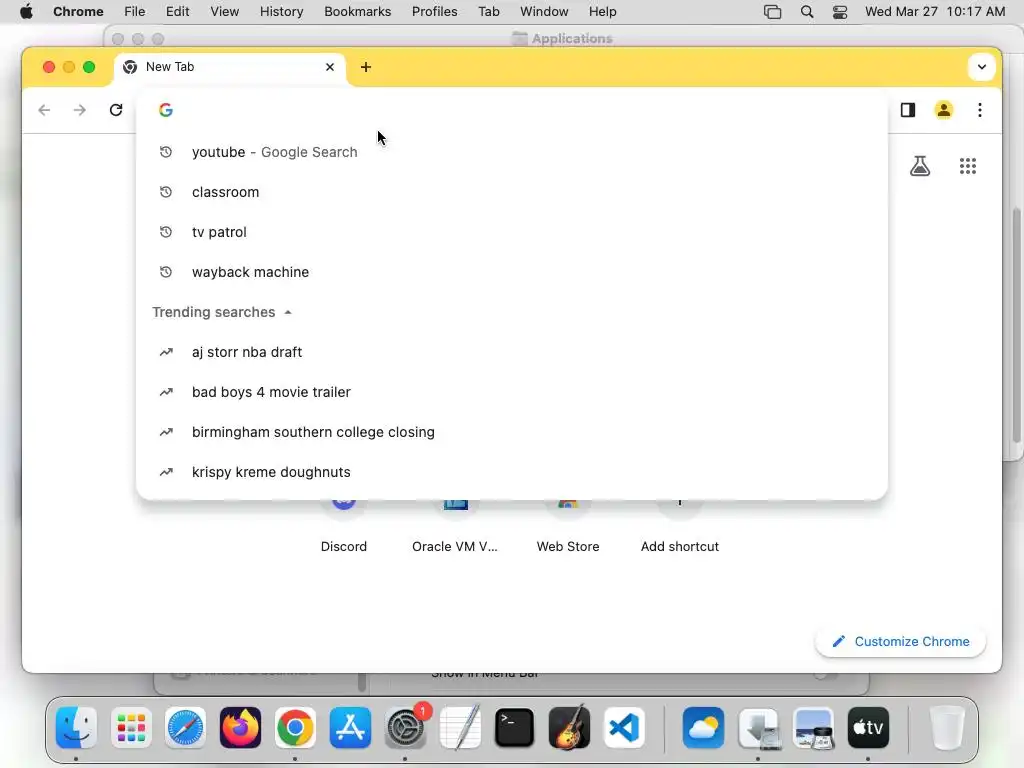Screen dimensions: 1024x768
Task: Launch Terminal from the Dock
Action: tap(515, 728)
